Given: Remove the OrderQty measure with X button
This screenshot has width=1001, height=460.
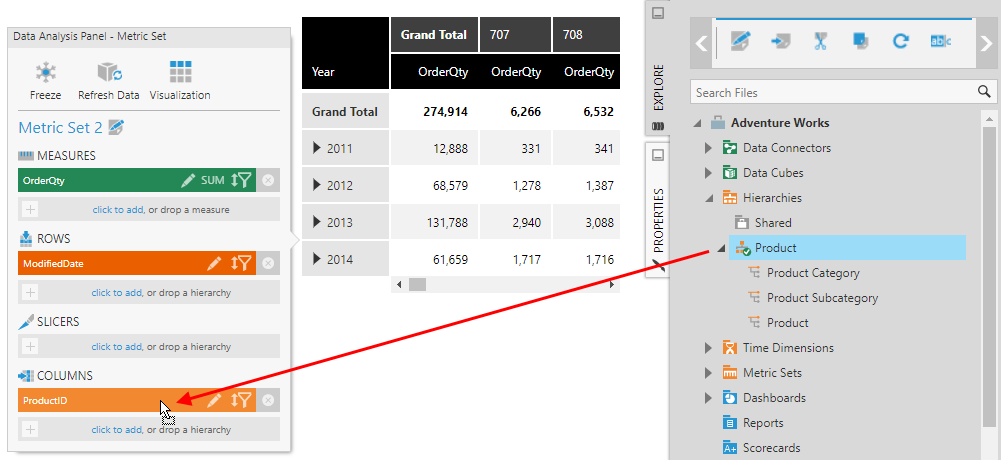Looking at the screenshot, I should (268, 180).
